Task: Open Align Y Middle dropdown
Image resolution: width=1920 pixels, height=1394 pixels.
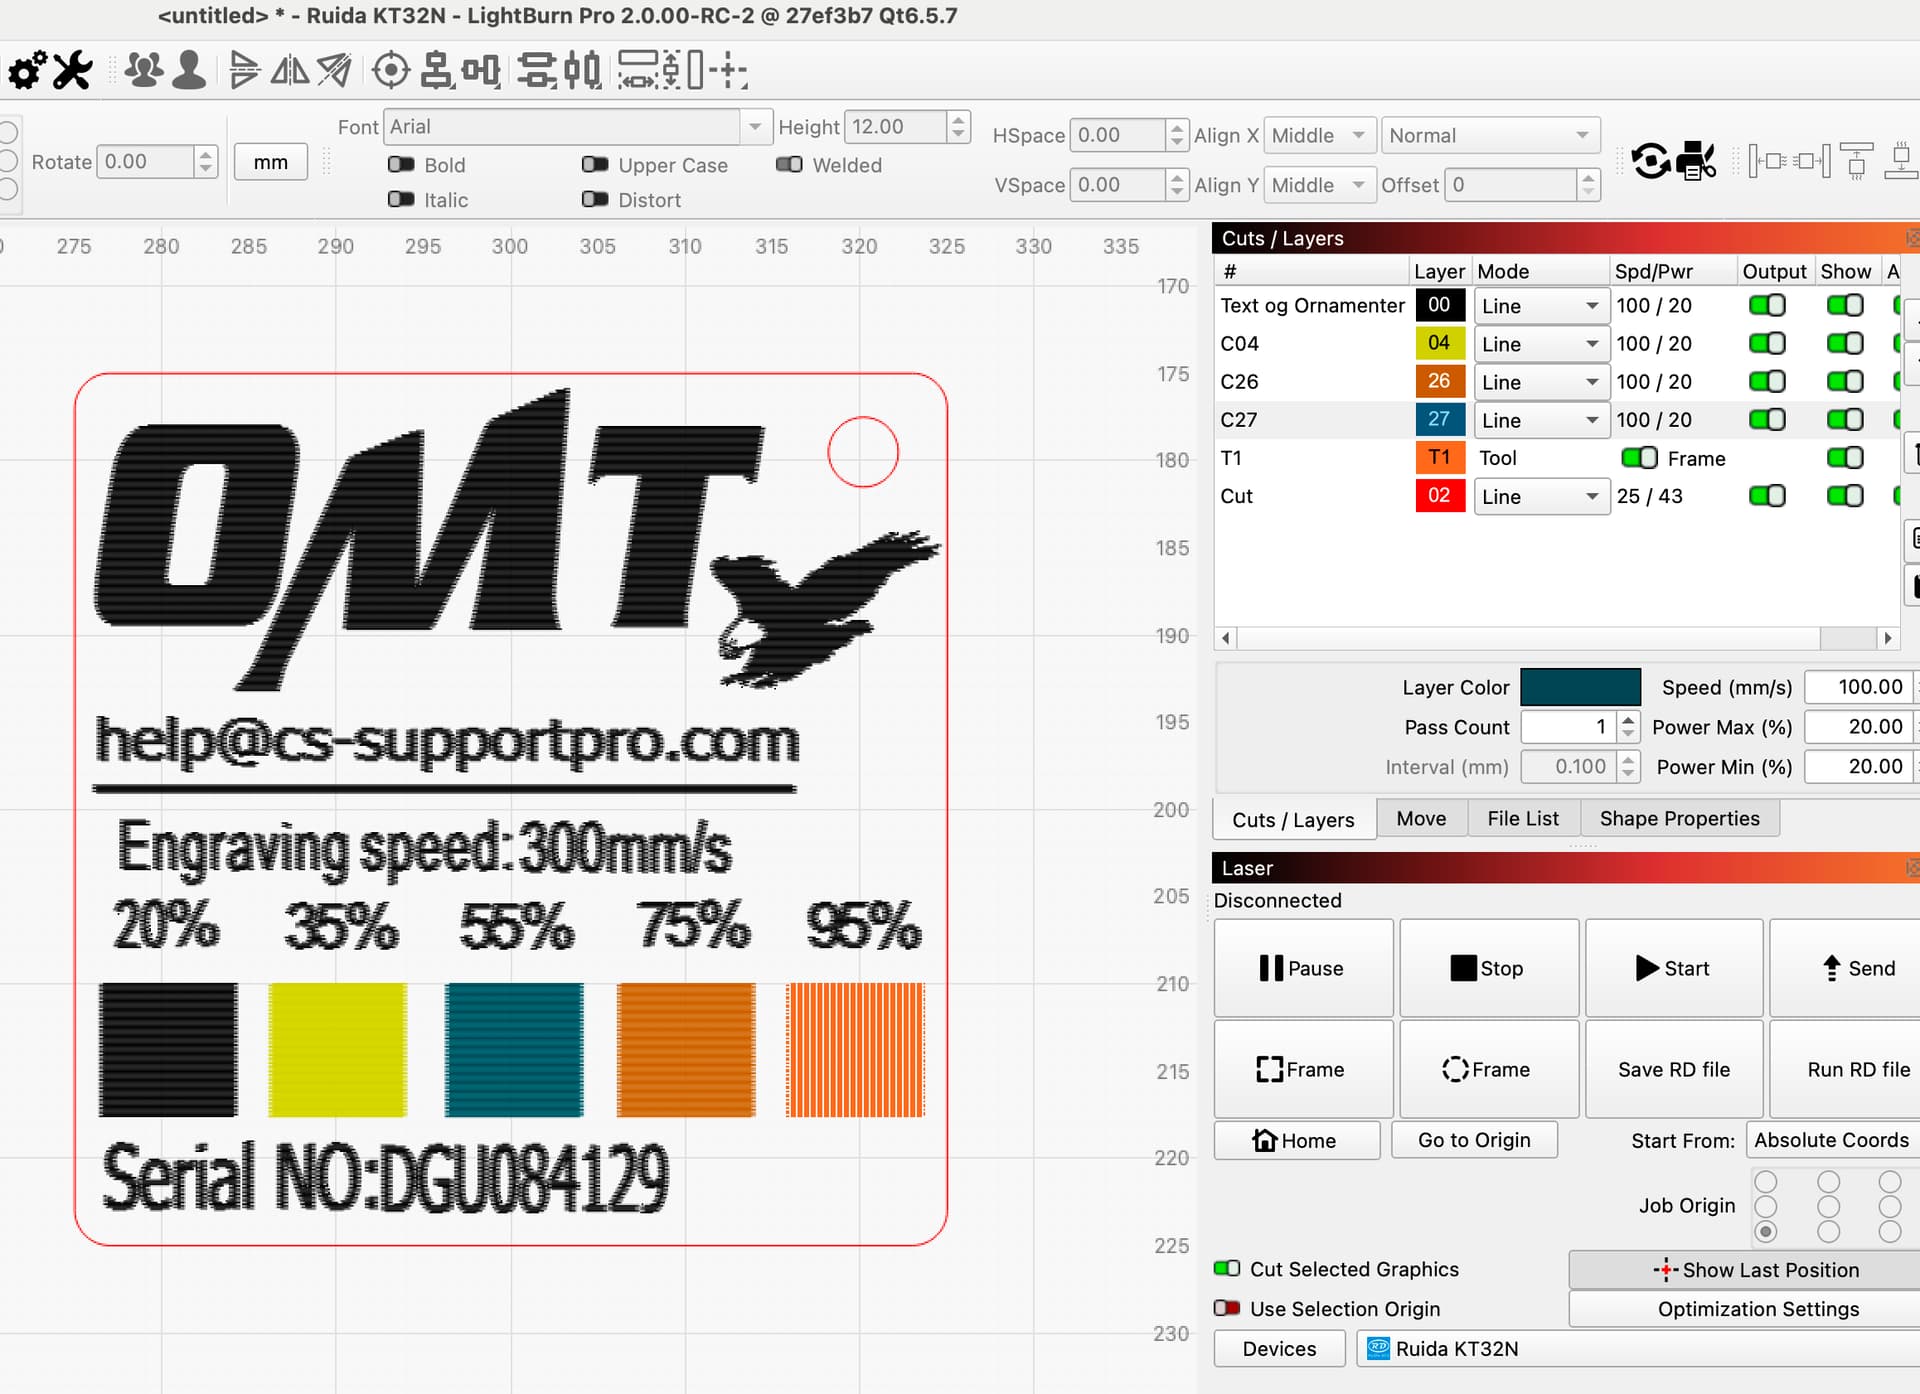Action: tap(1319, 185)
